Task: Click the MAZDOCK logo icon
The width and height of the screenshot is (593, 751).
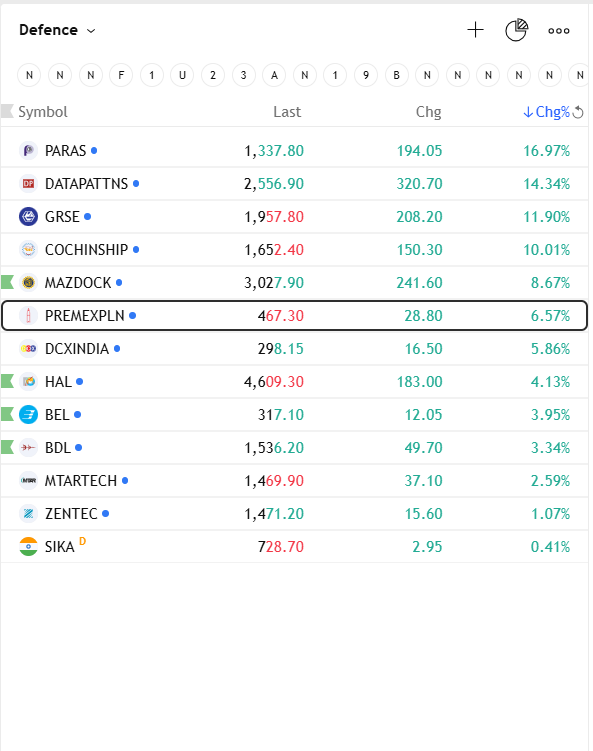Action: click(x=28, y=283)
